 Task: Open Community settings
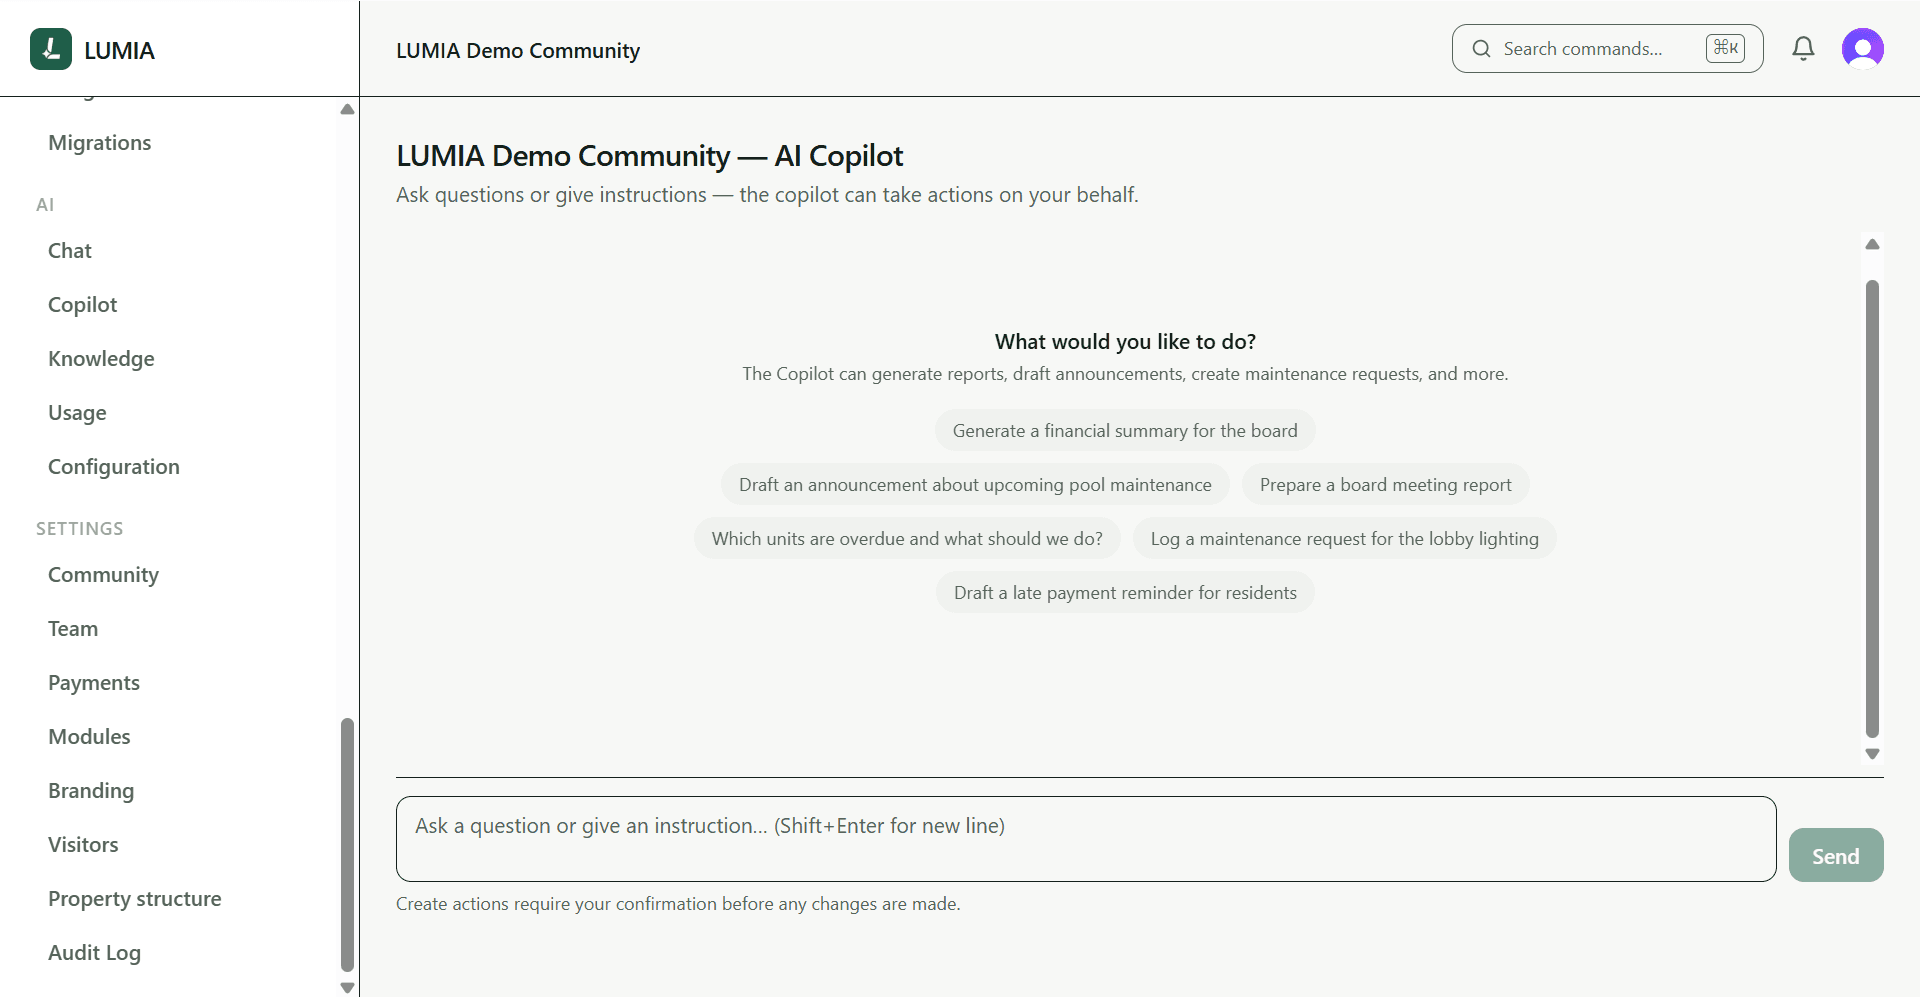[x=103, y=575]
